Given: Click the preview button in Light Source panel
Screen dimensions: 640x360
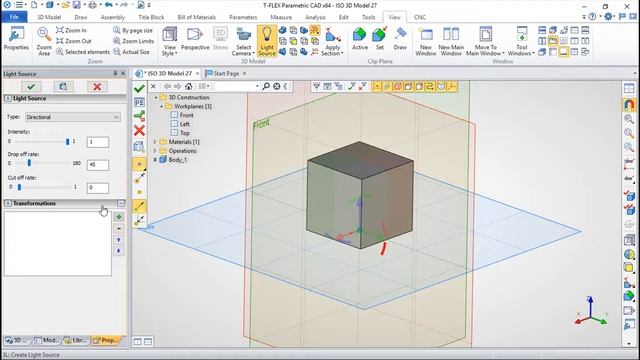Looking at the screenshot, I should pos(63,87).
